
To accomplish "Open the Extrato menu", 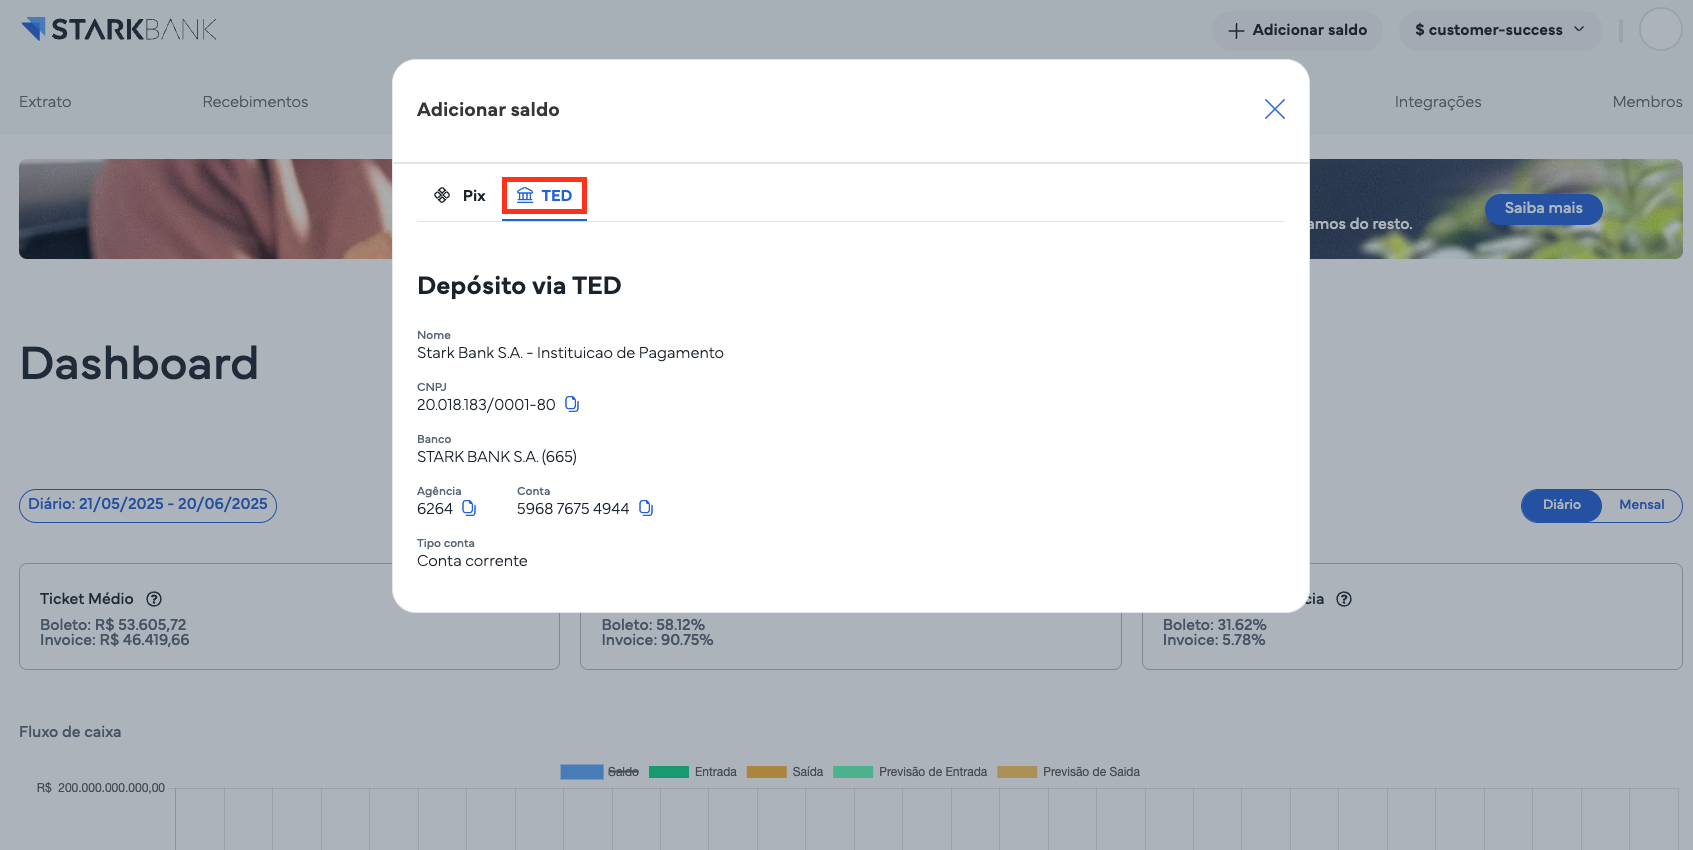I will [45, 102].
